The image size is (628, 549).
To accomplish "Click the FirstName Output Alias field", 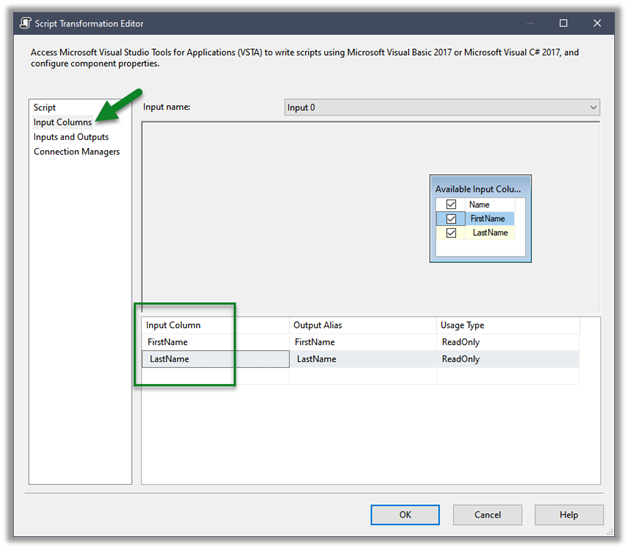I will 361,342.
